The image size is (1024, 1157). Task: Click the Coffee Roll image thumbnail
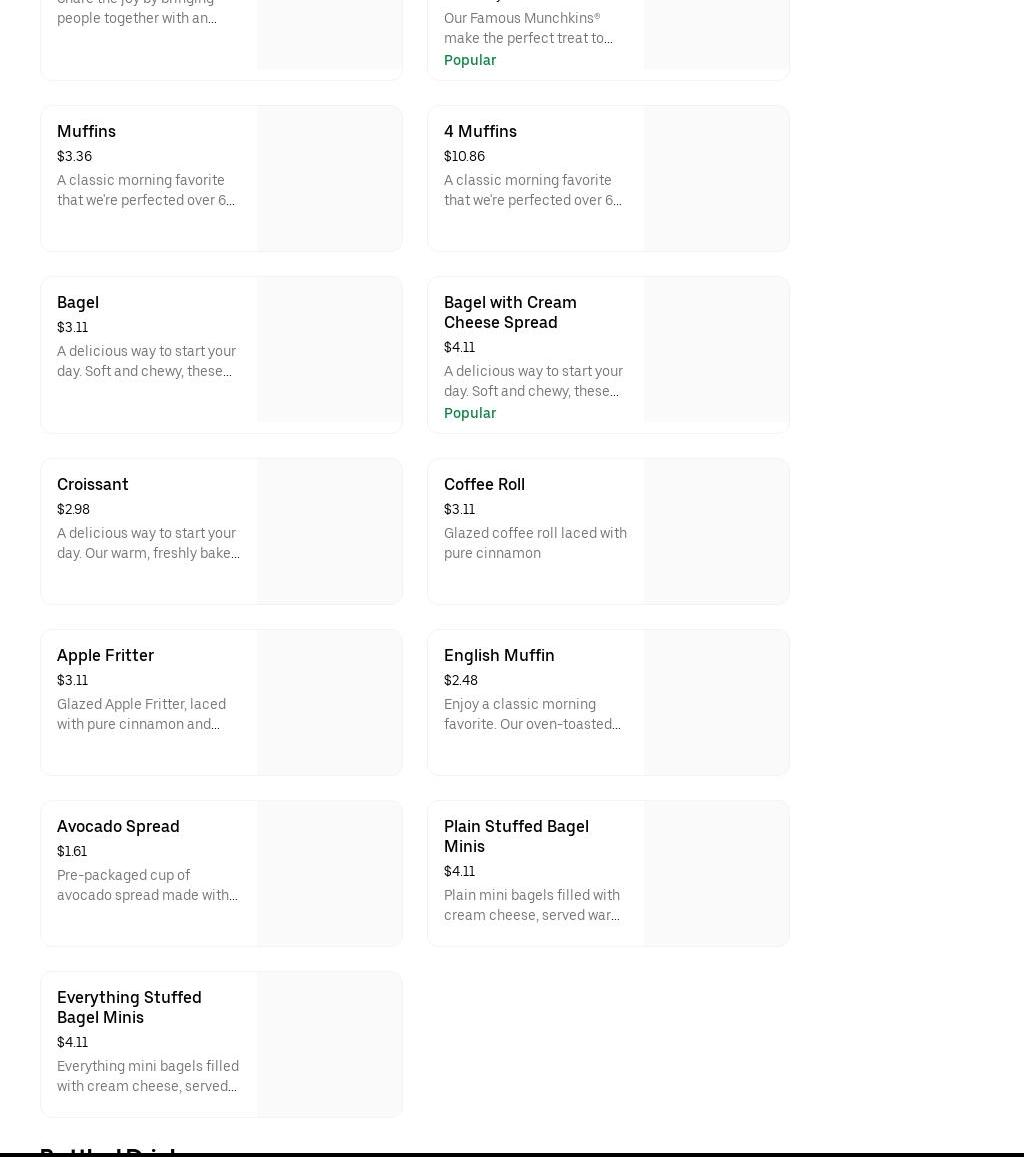pos(716,531)
